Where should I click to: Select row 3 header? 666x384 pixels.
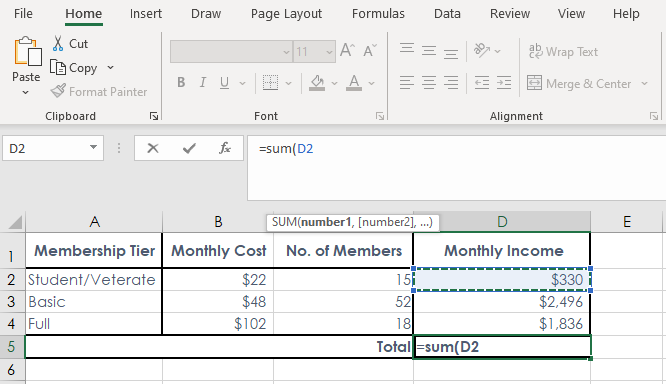(x=12, y=302)
